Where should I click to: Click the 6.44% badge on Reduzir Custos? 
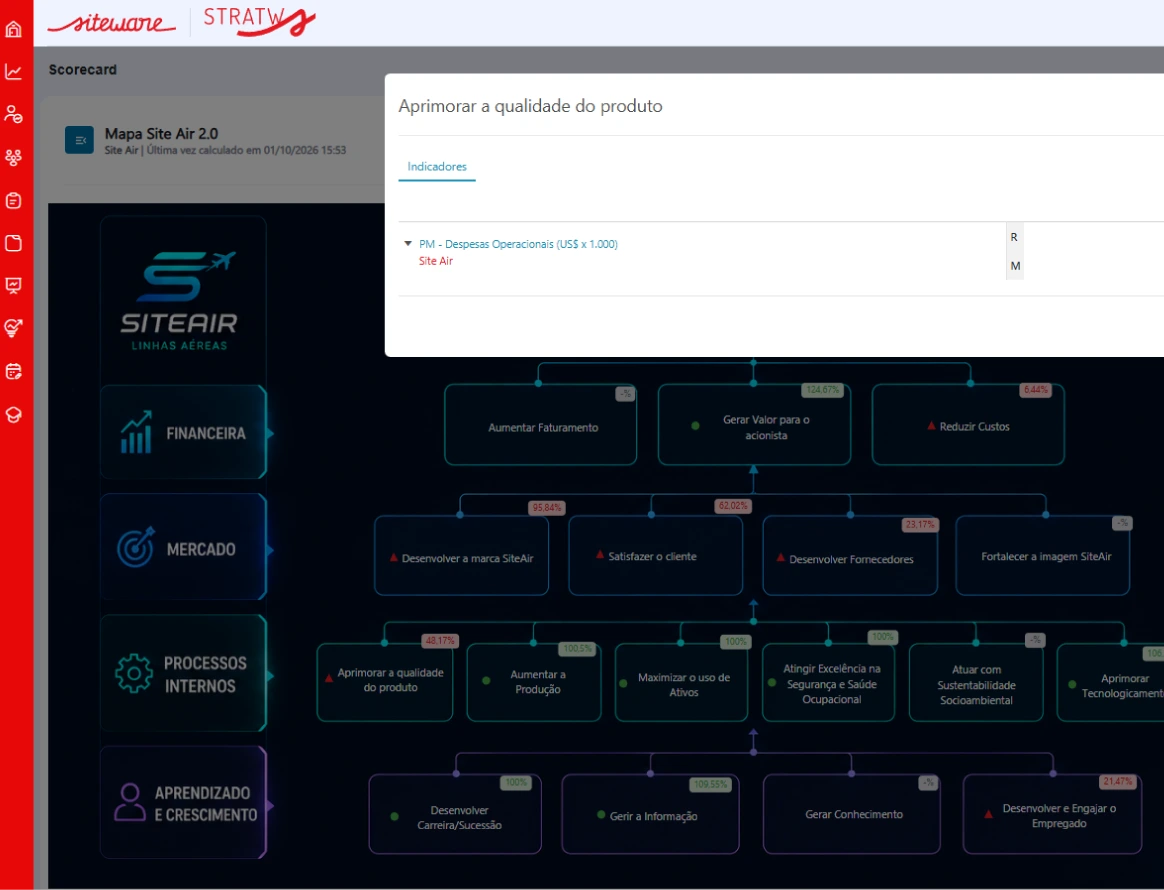pos(1036,390)
